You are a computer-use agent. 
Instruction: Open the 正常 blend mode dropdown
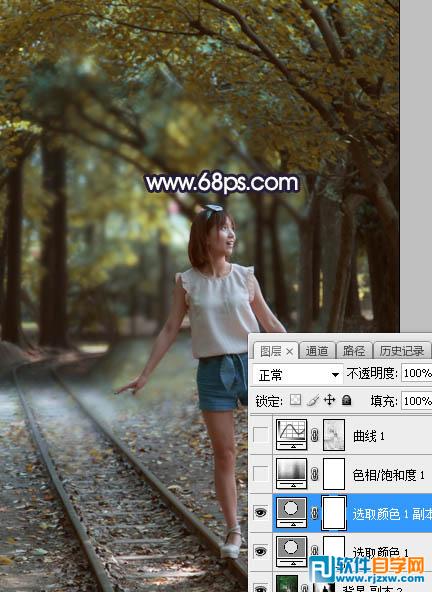(x=298, y=375)
